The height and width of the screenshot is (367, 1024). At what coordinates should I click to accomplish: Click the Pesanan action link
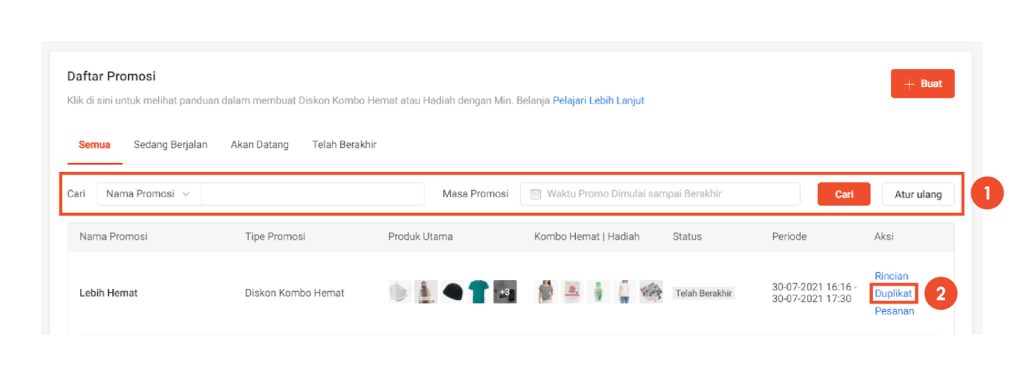(894, 311)
